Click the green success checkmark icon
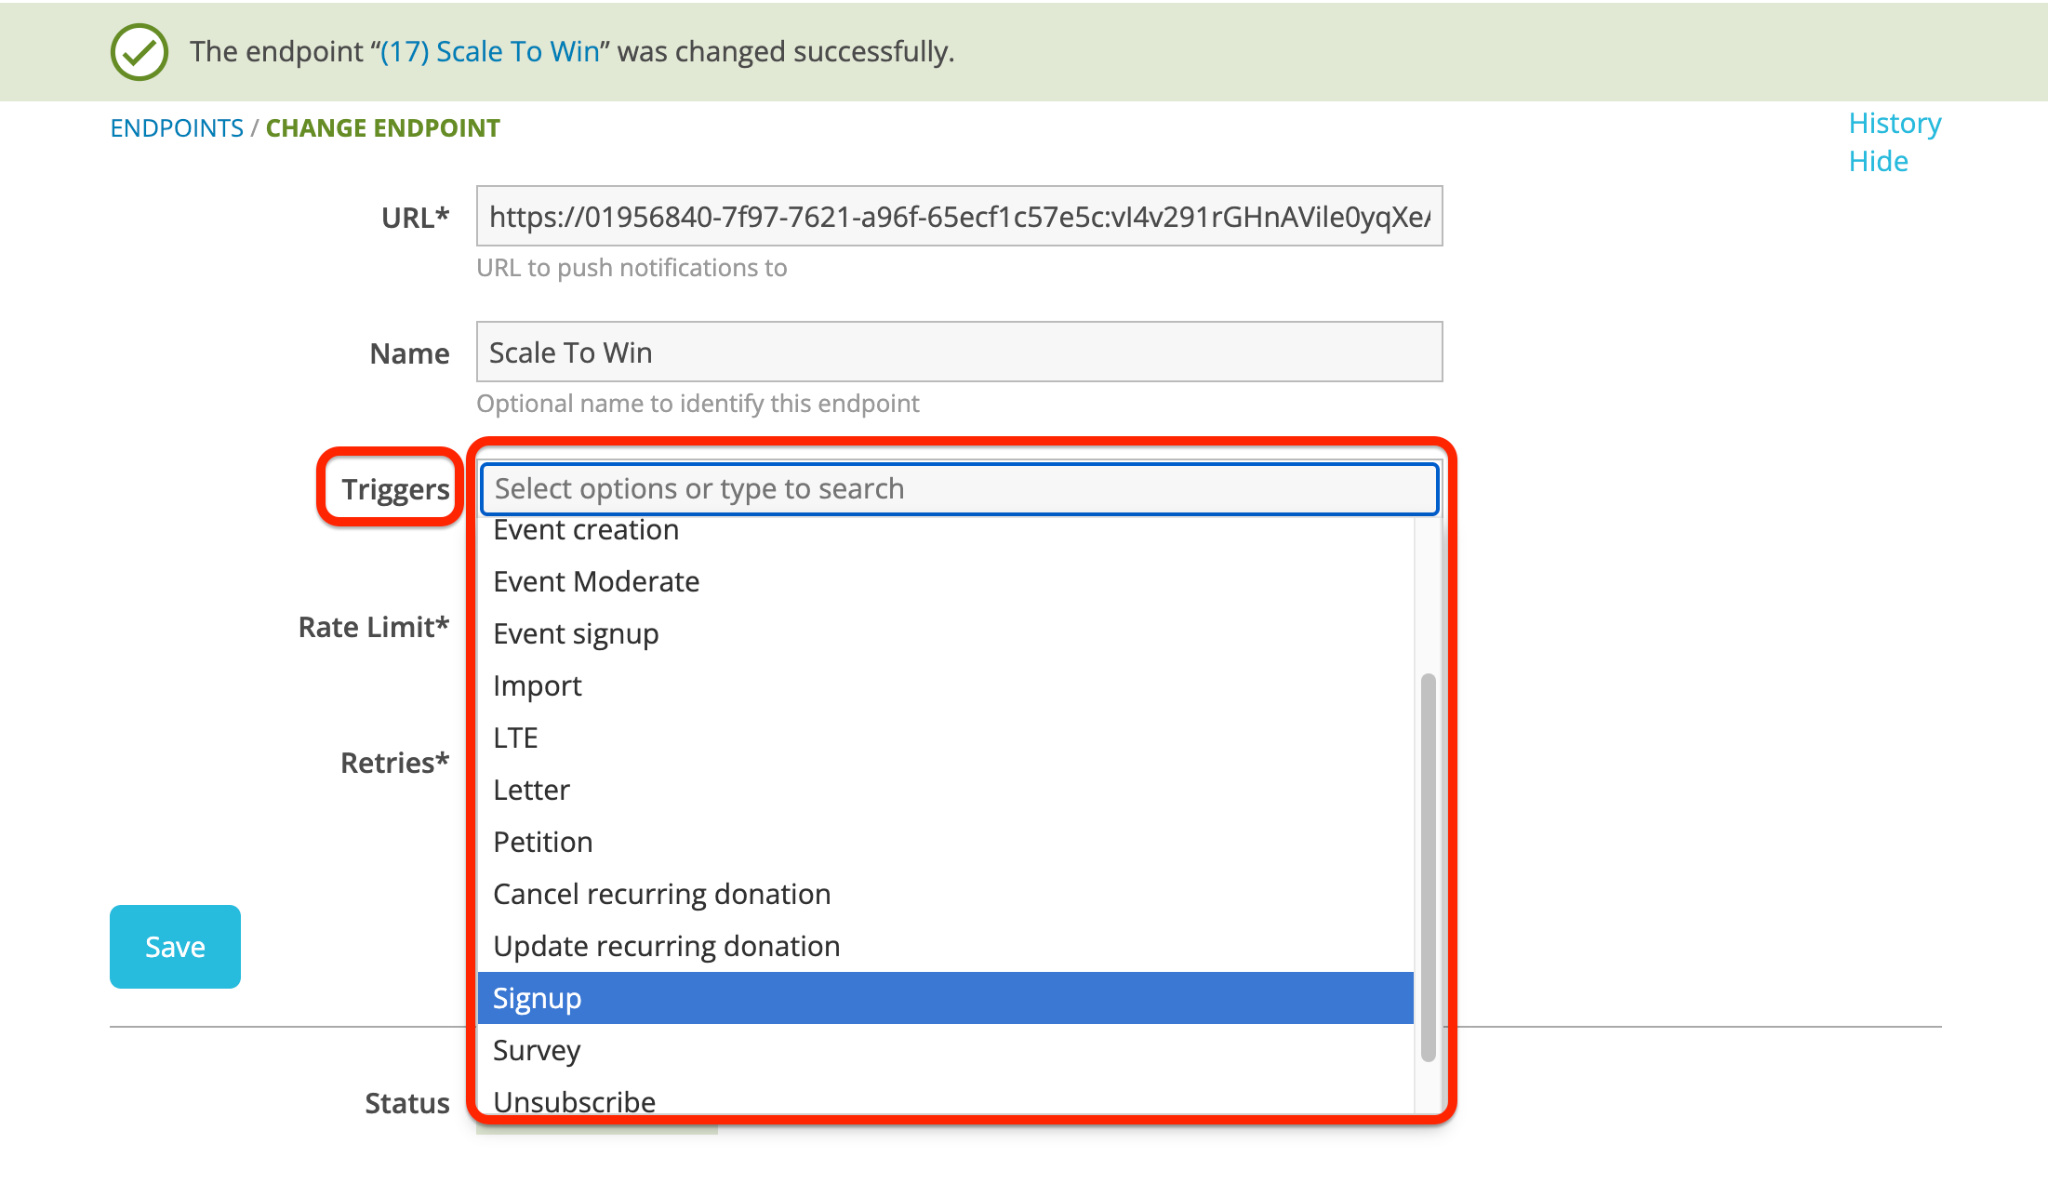The width and height of the screenshot is (2048, 1187). coord(139,52)
